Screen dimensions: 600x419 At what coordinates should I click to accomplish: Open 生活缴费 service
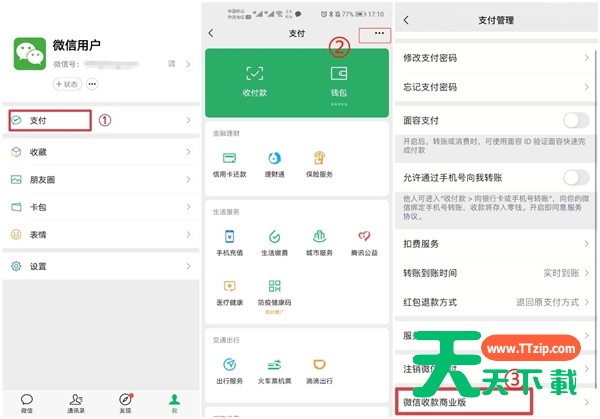274,243
